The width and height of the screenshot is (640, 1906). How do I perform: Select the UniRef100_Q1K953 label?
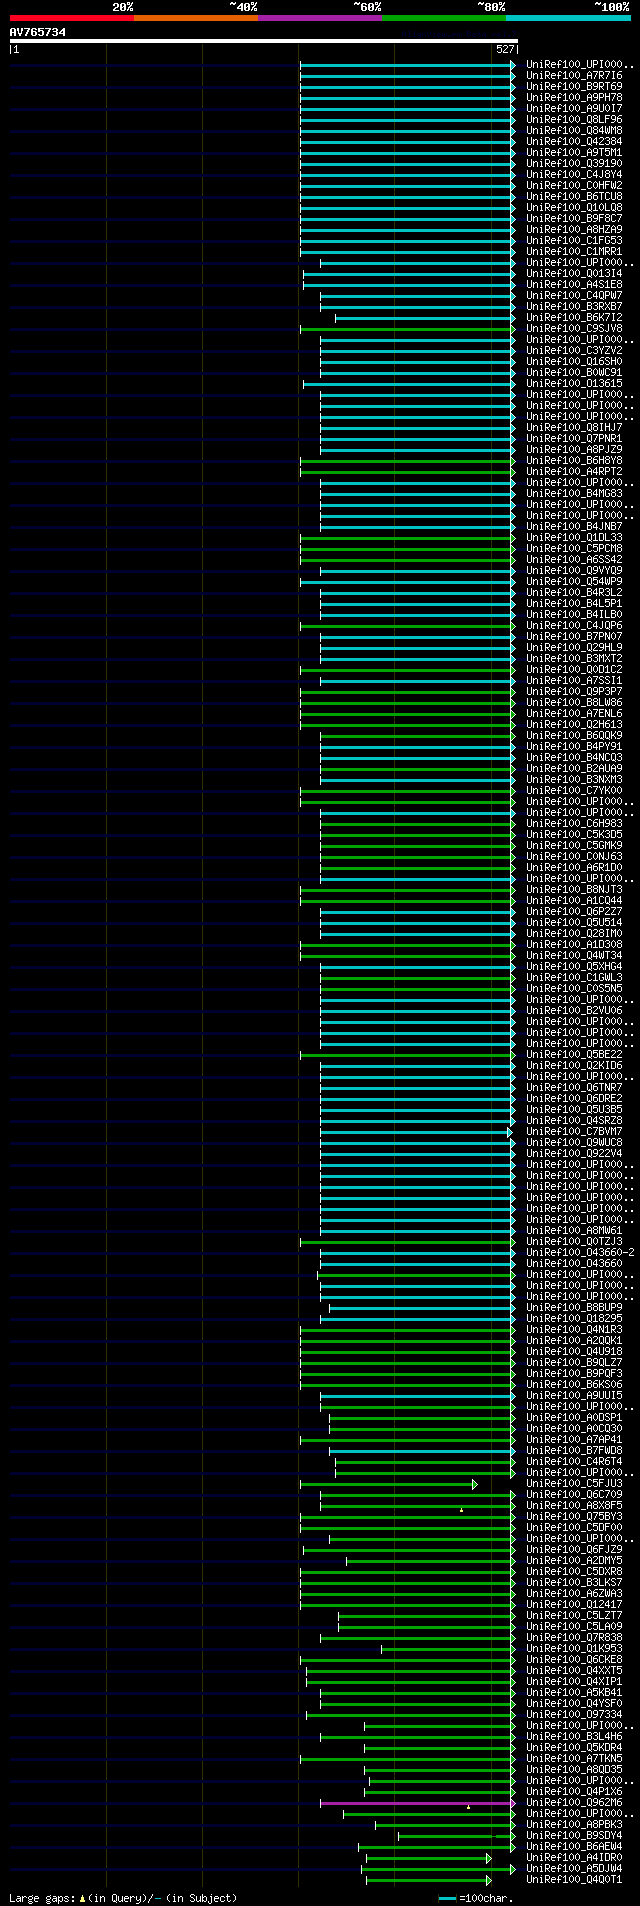(574, 1648)
